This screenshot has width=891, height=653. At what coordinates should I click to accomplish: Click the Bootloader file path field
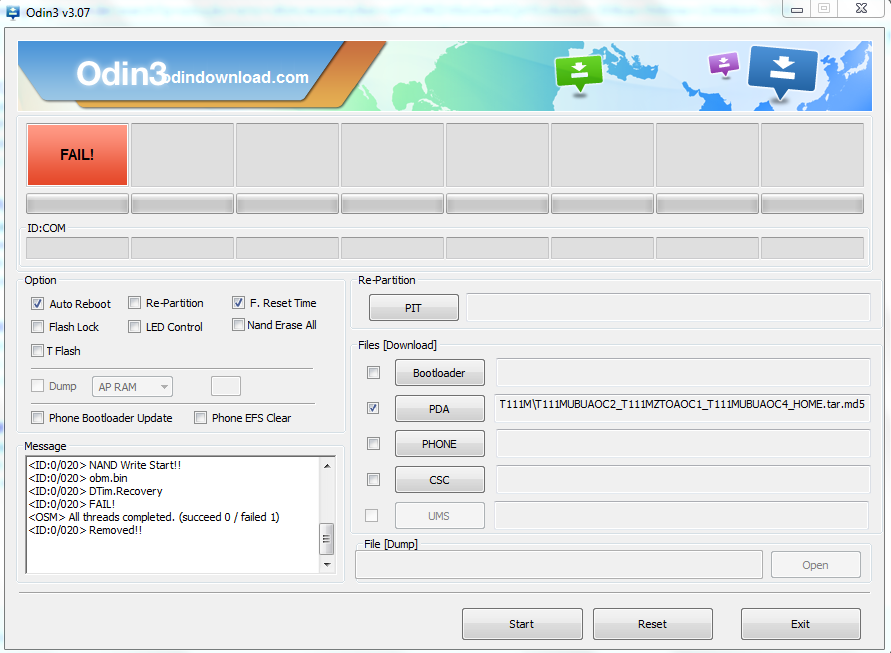[x=684, y=372]
